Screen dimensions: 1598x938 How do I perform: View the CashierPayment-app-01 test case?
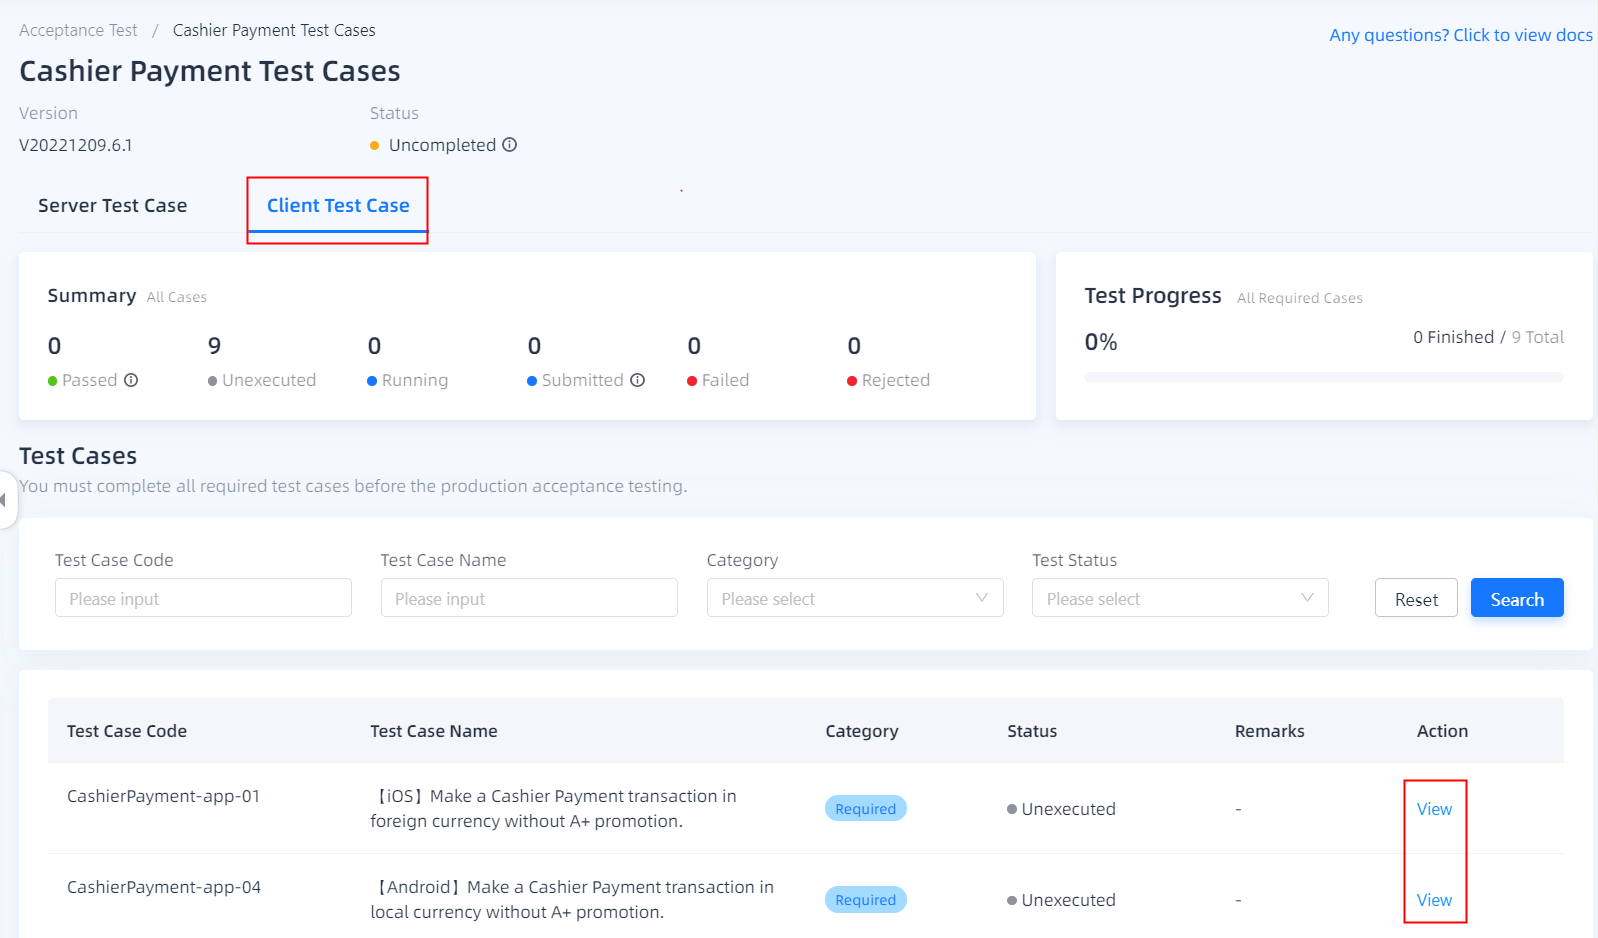1434,809
